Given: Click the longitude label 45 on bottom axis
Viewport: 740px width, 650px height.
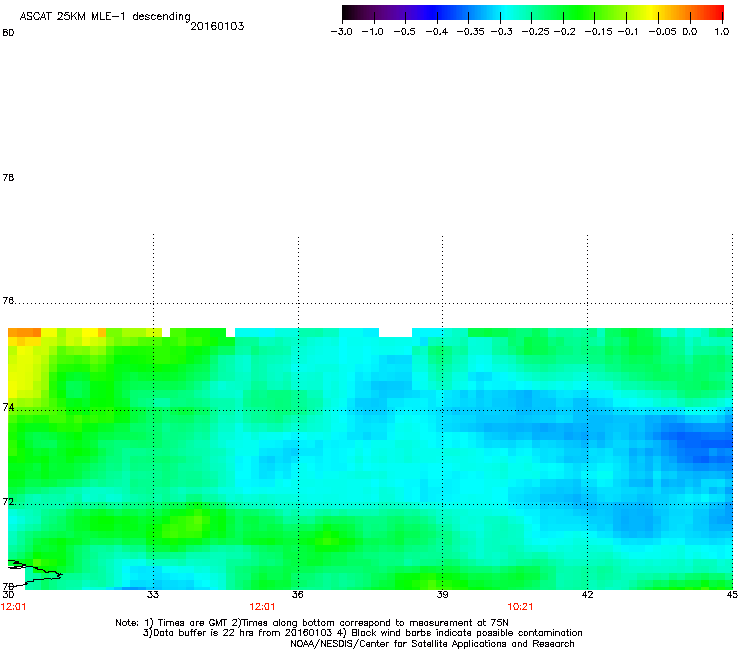Looking at the screenshot, I should click(x=732, y=595).
